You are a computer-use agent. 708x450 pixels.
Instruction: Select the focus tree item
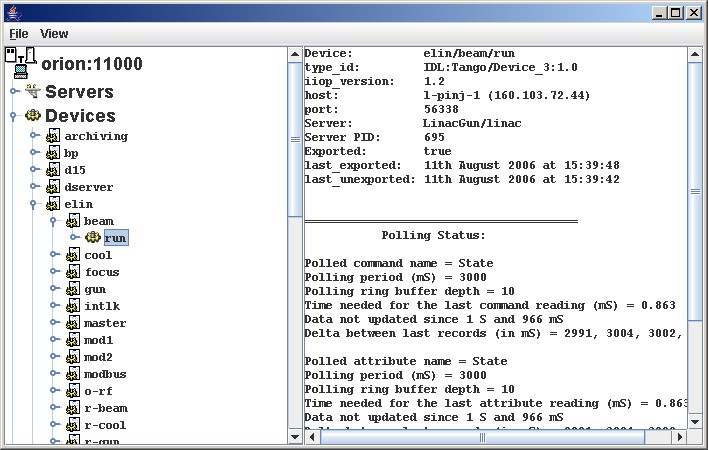coord(102,272)
